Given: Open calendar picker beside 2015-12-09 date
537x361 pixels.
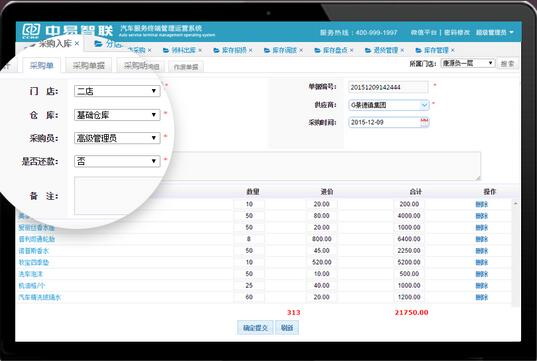Looking at the screenshot, I should click(x=424, y=122).
